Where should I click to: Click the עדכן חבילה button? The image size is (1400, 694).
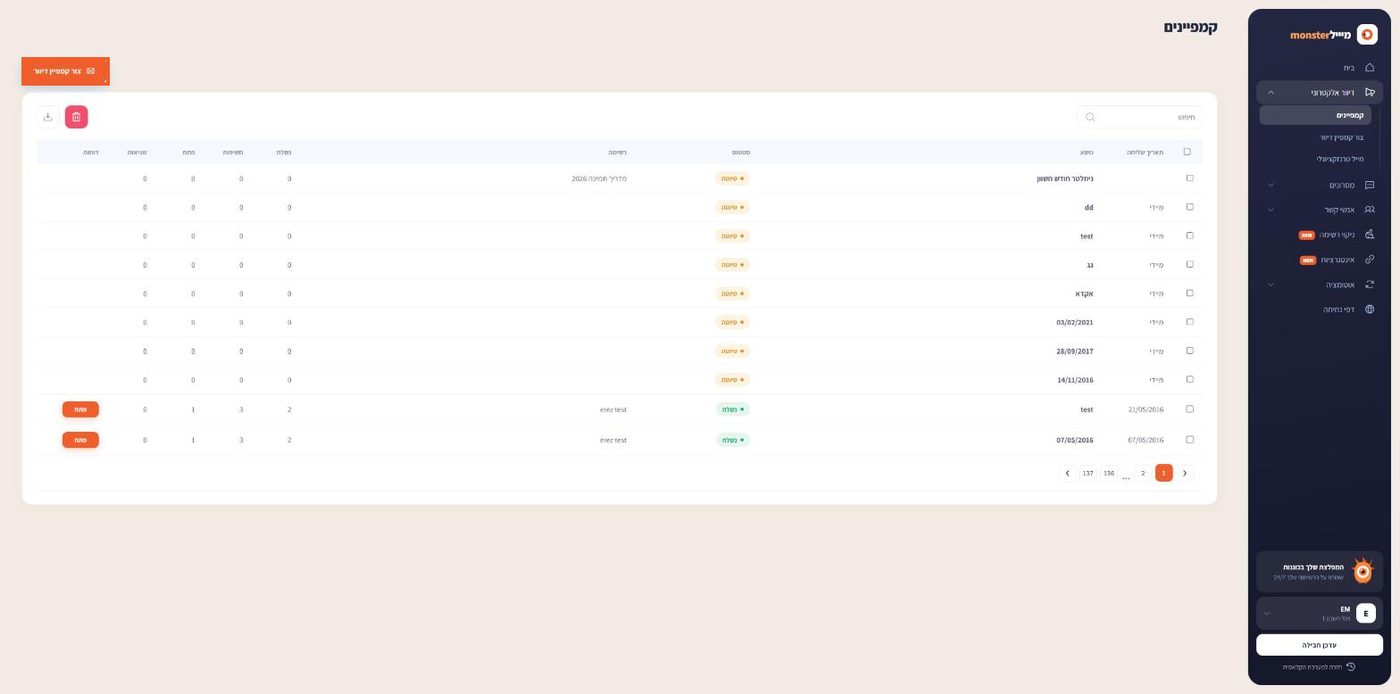point(1319,645)
